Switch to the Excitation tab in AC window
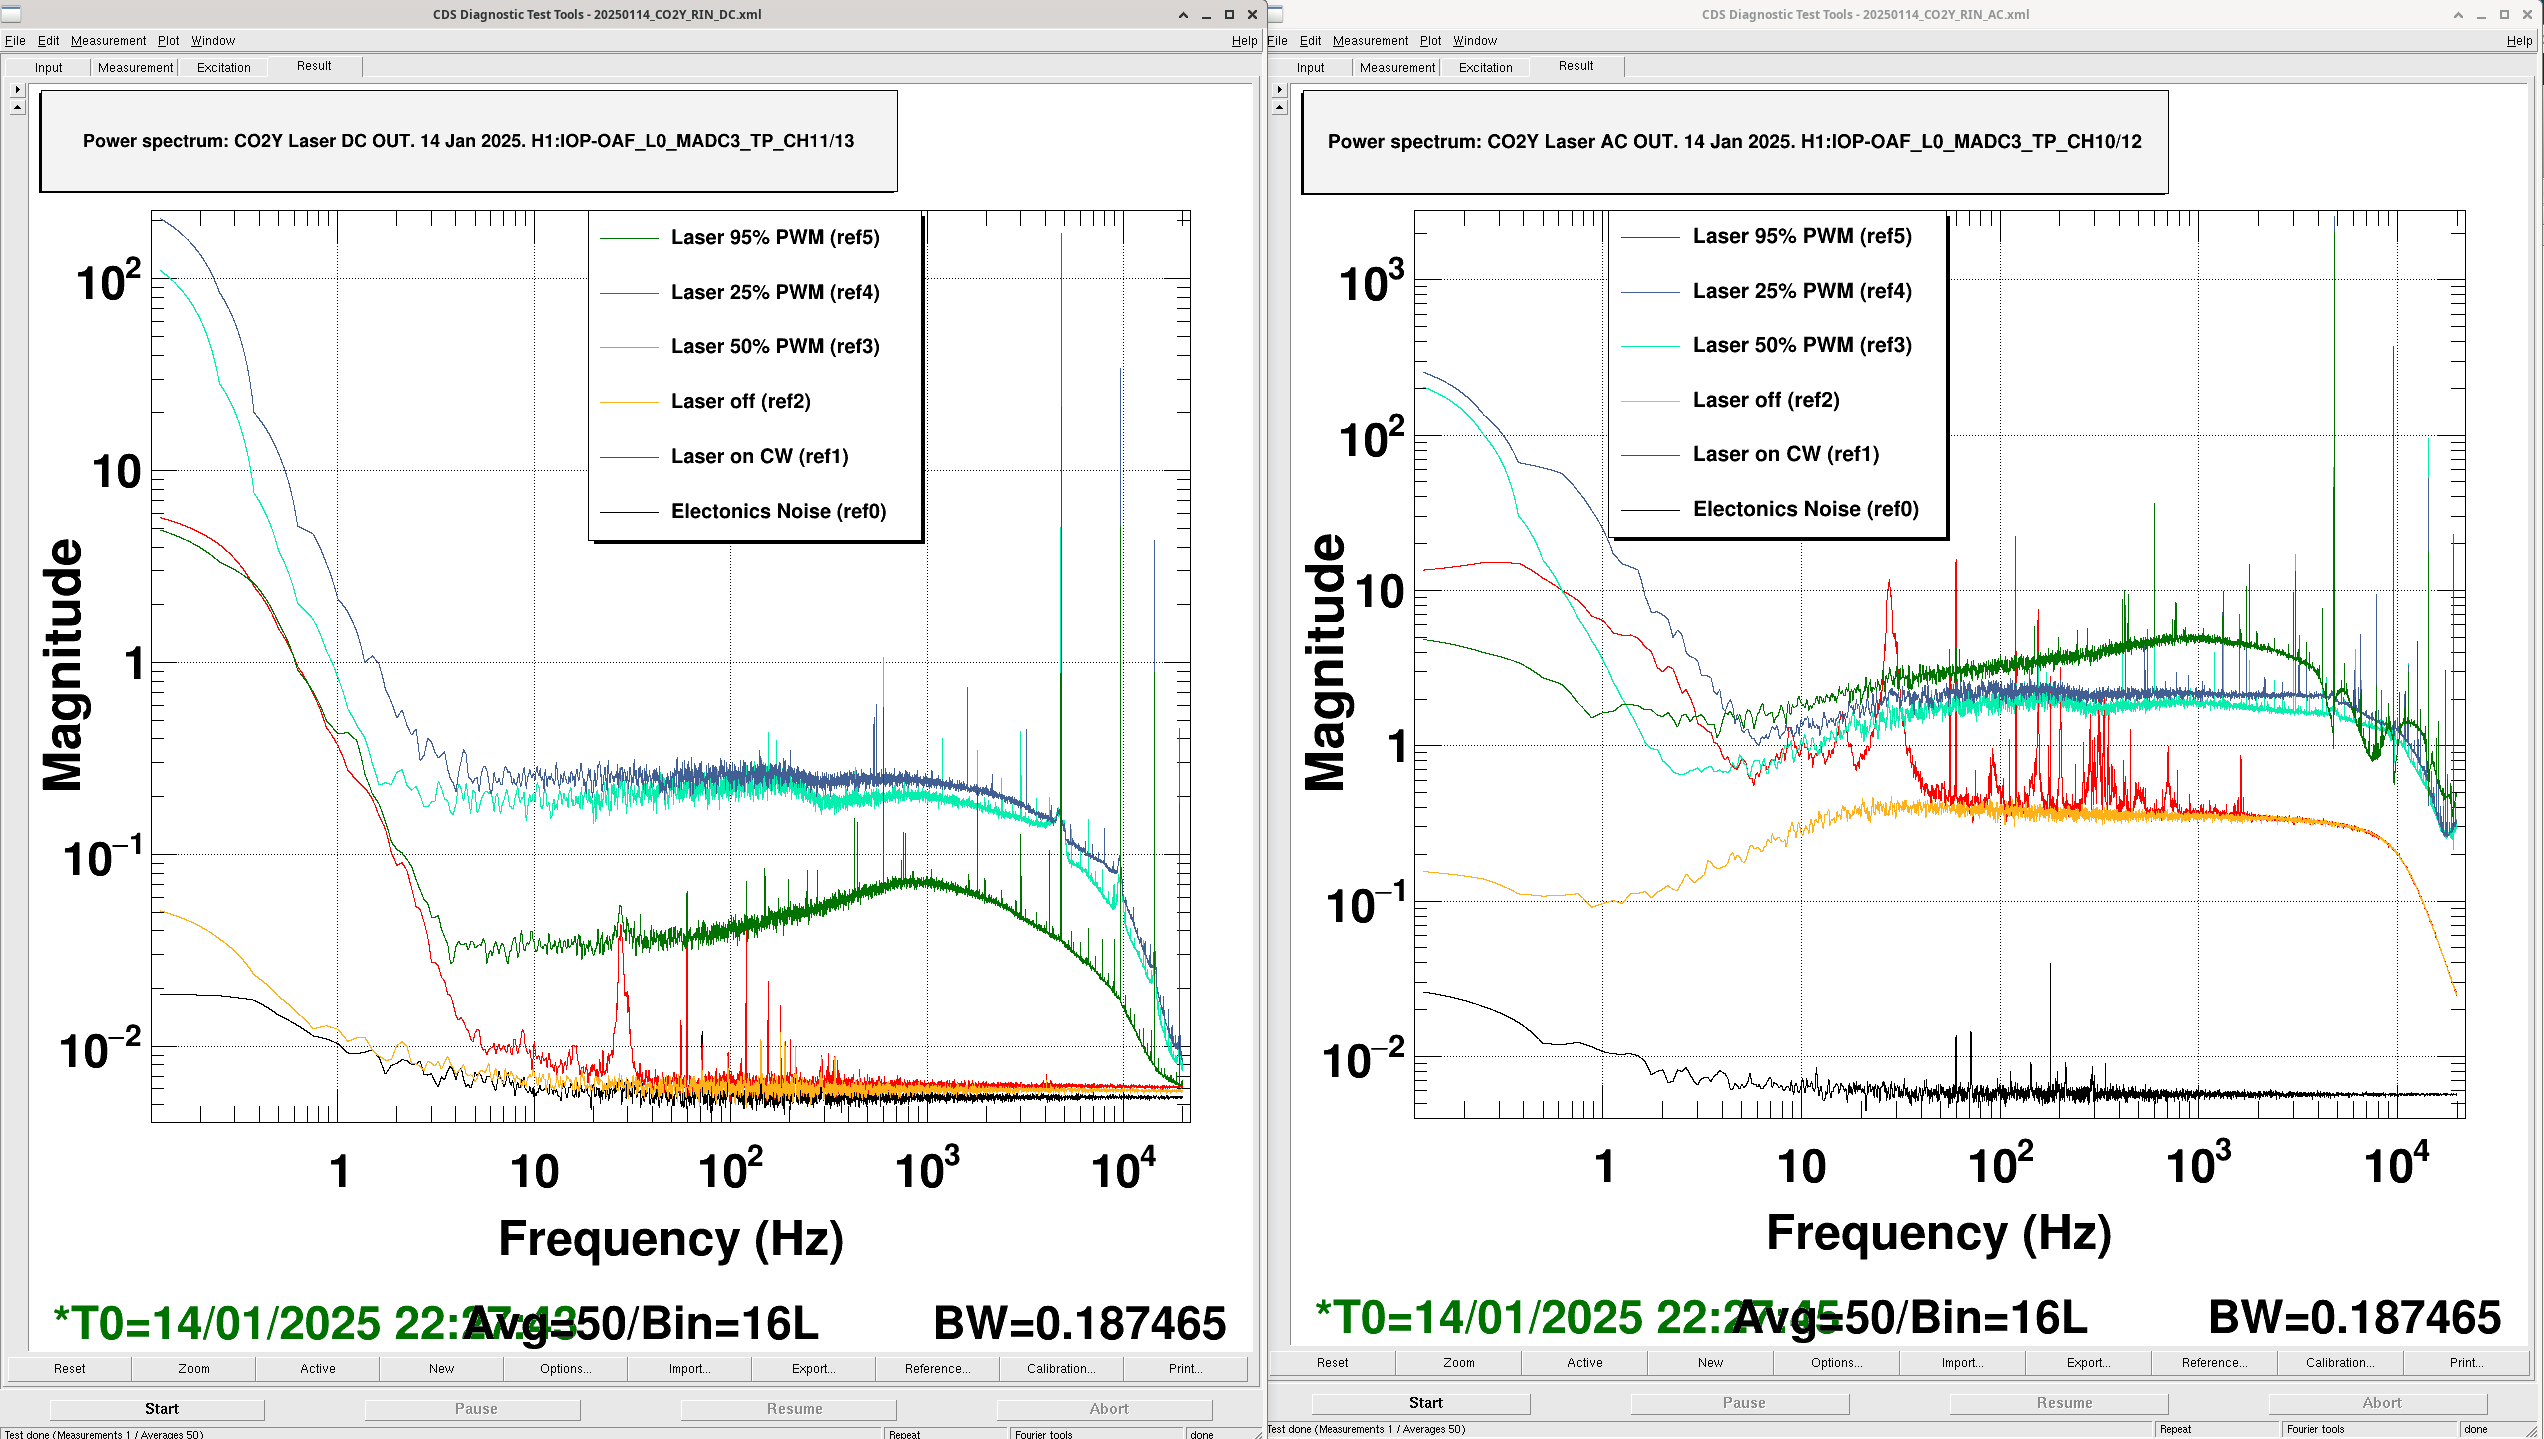Image resolution: width=2544 pixels, height=1439 pixels. pyautogui.click(x=1485, y=67)
